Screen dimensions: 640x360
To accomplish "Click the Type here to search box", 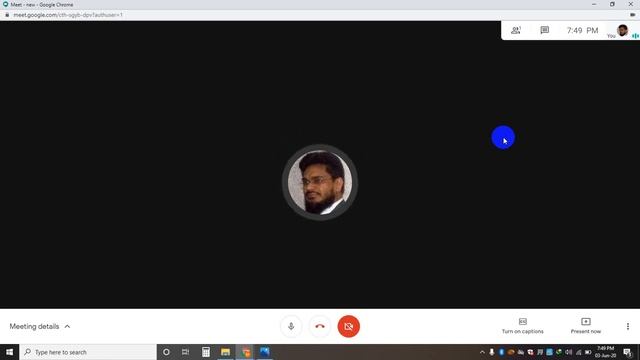I will click(88, 352).
